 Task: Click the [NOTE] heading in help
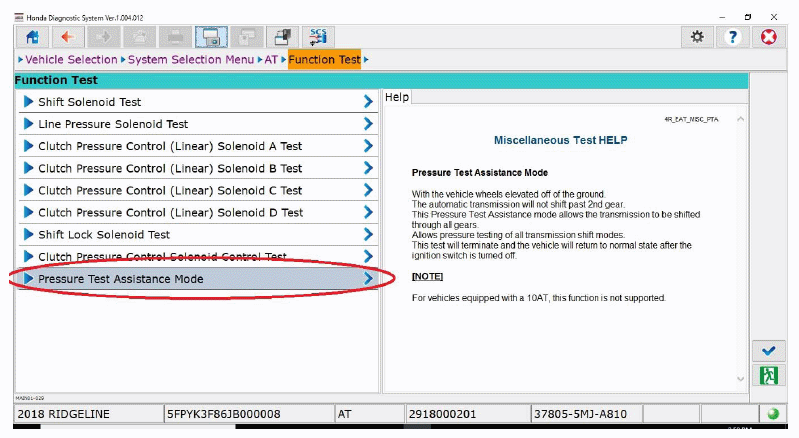427,276
